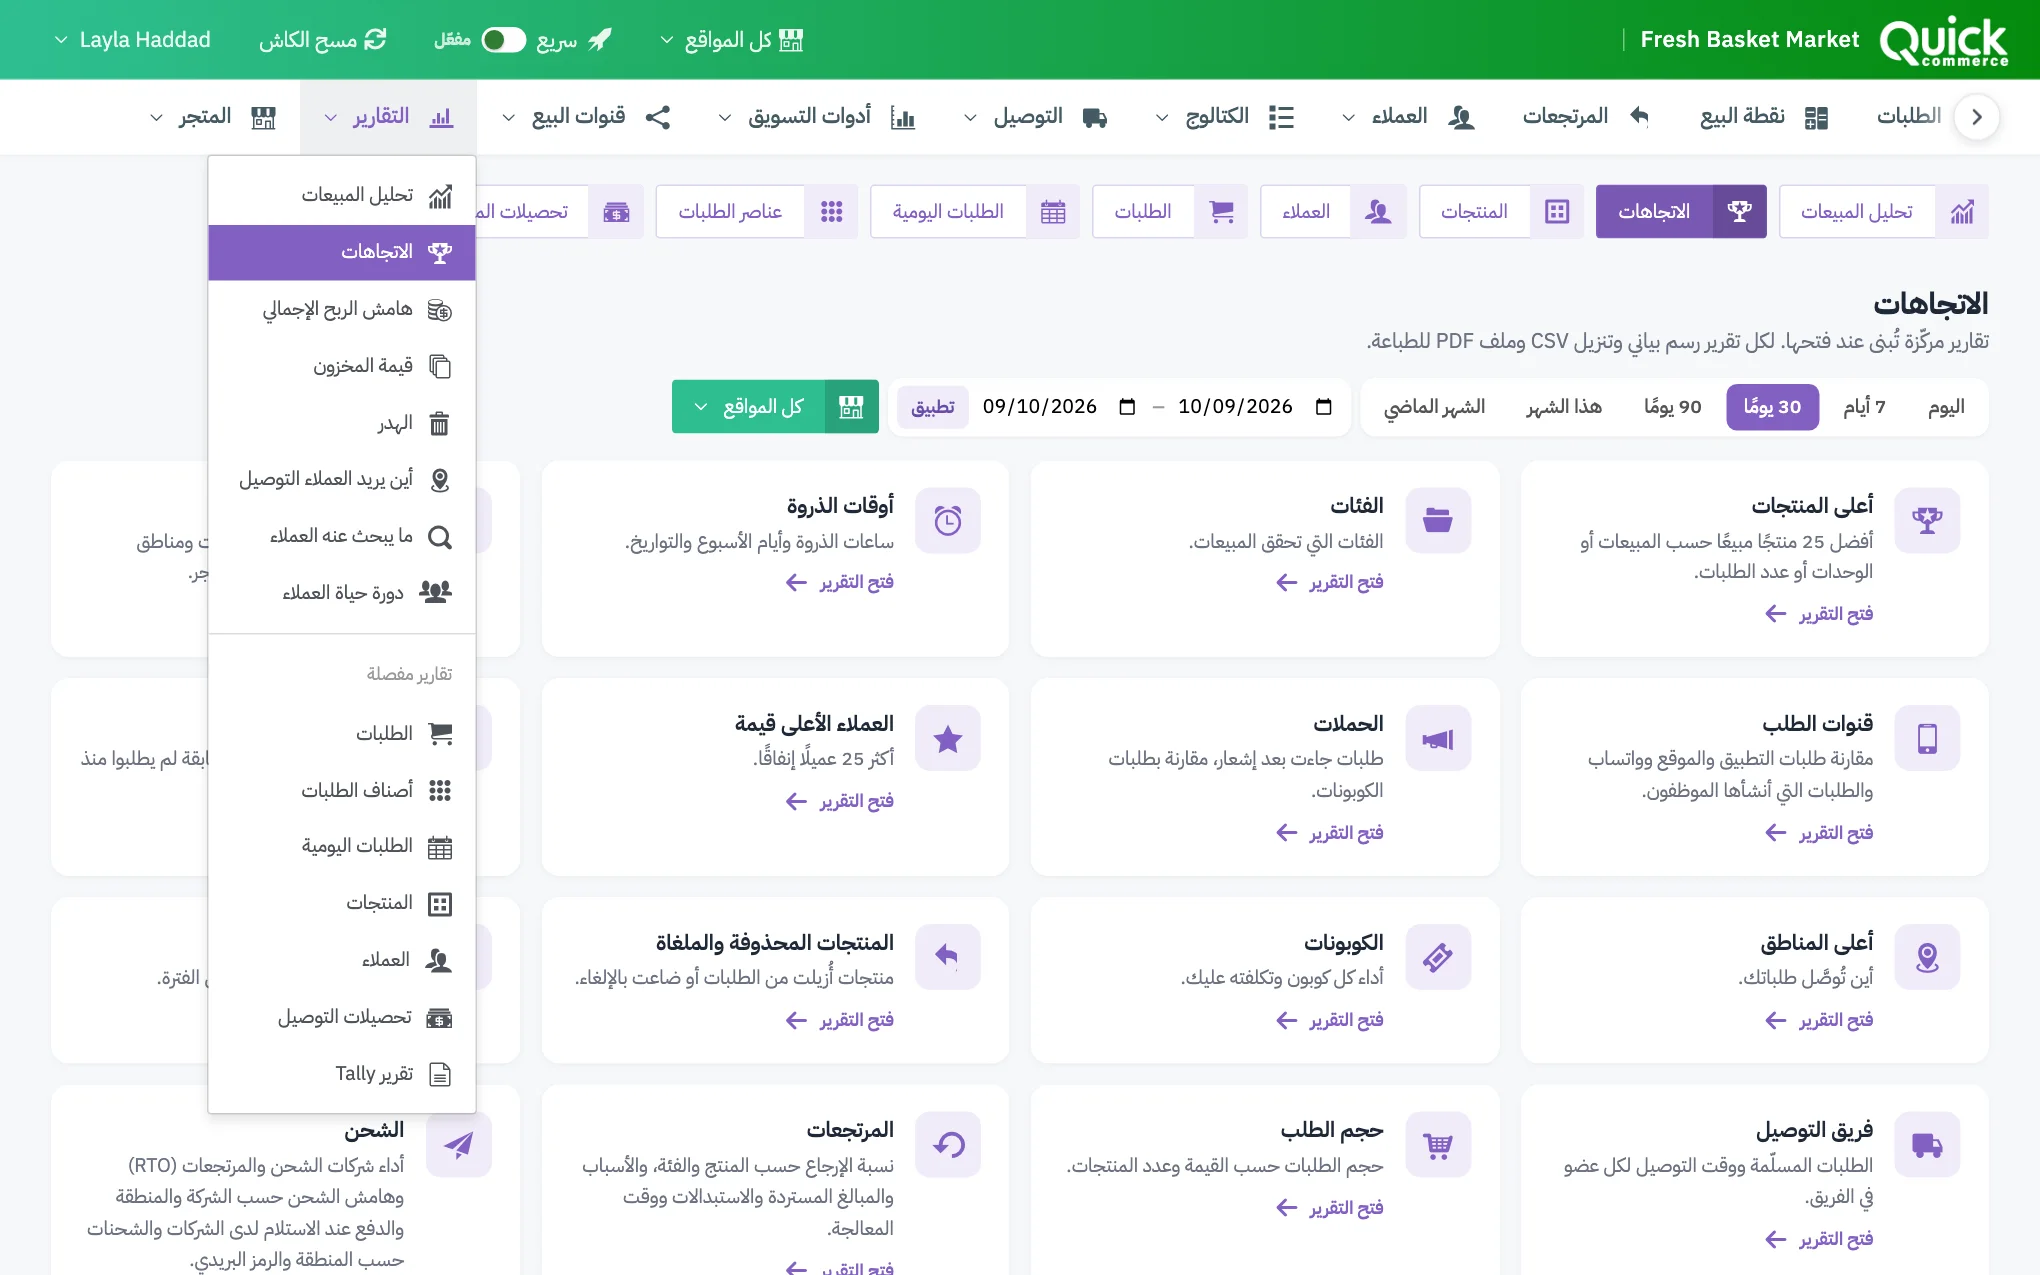
Task: Click the قنوات البيع share icon
Action: coord(657,117)
